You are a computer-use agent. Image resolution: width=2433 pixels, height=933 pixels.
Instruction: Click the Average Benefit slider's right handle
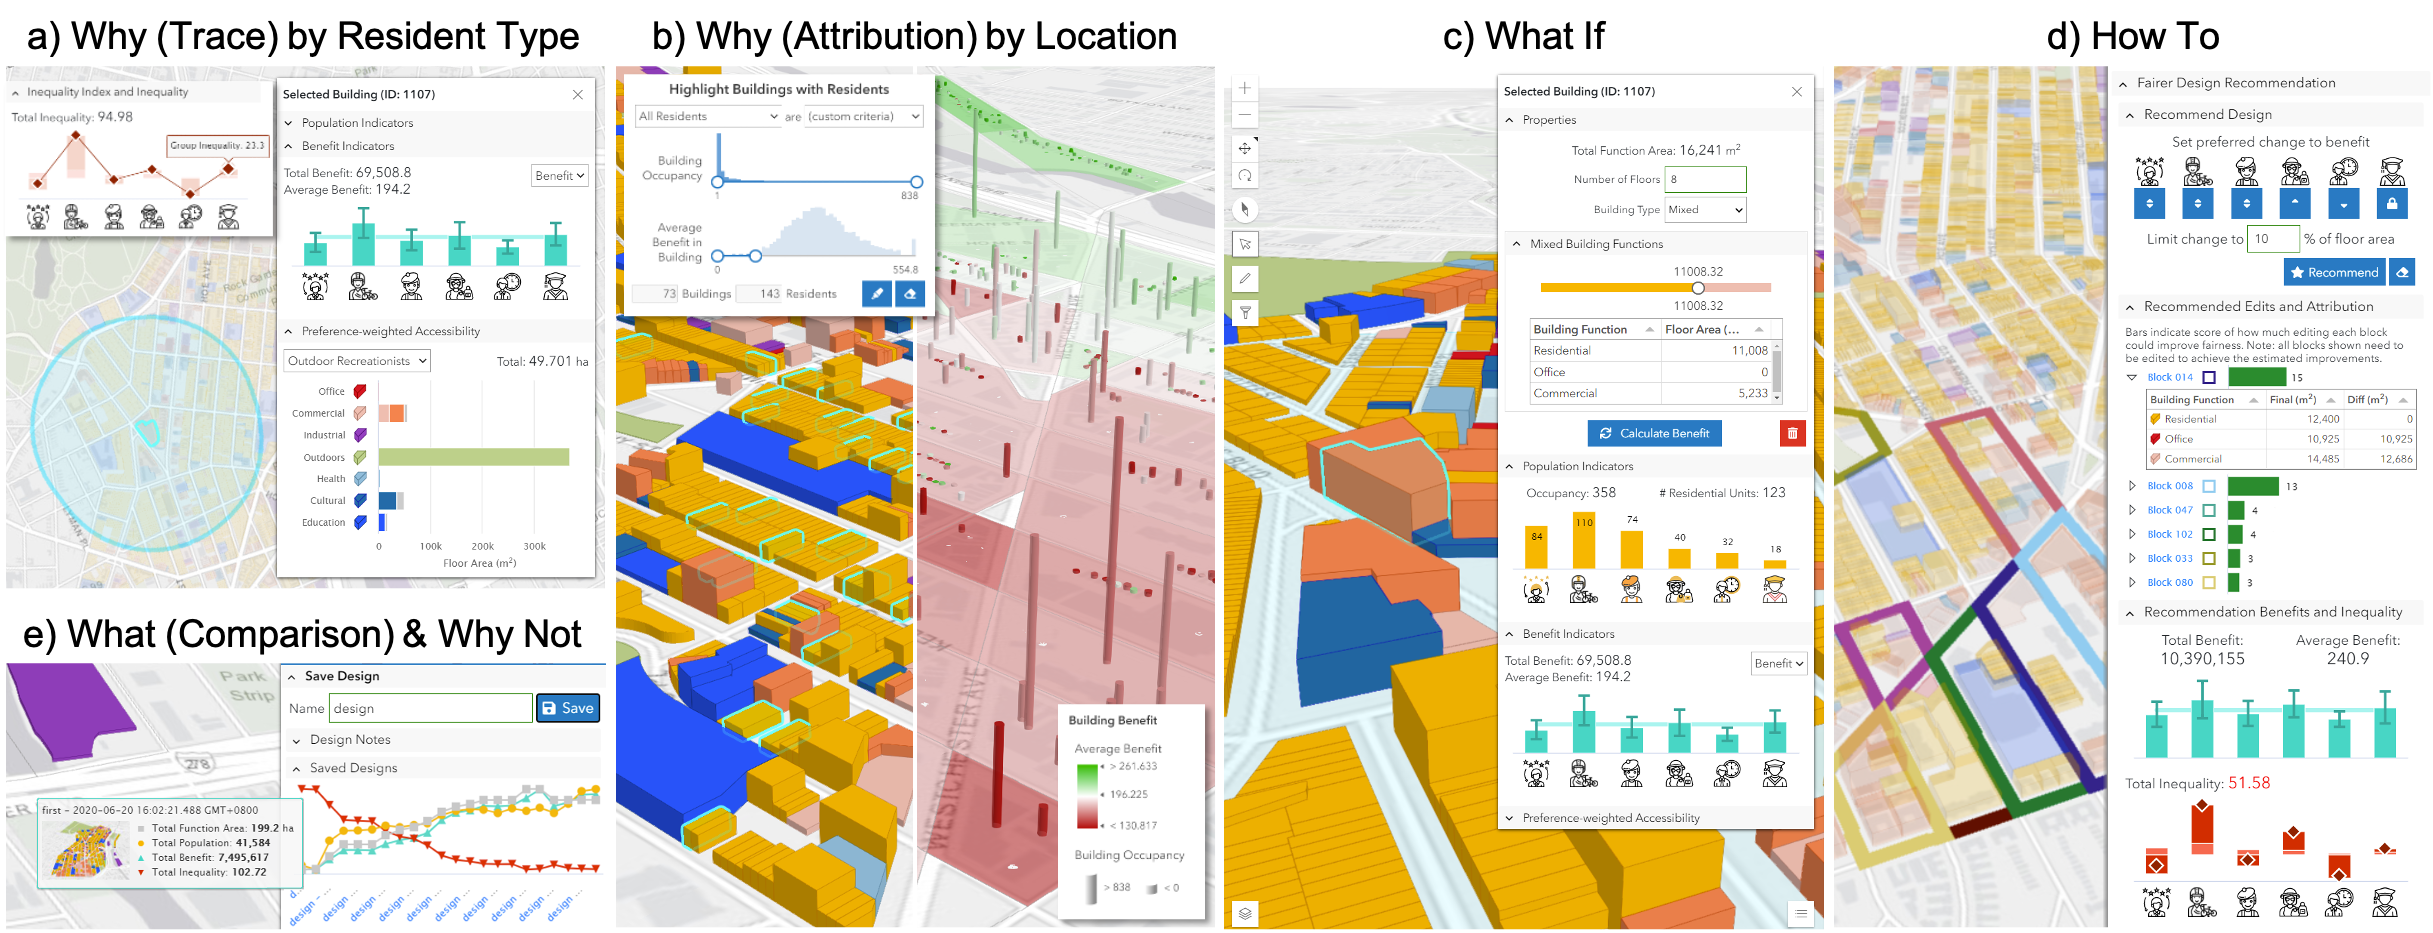coord(755,256)
